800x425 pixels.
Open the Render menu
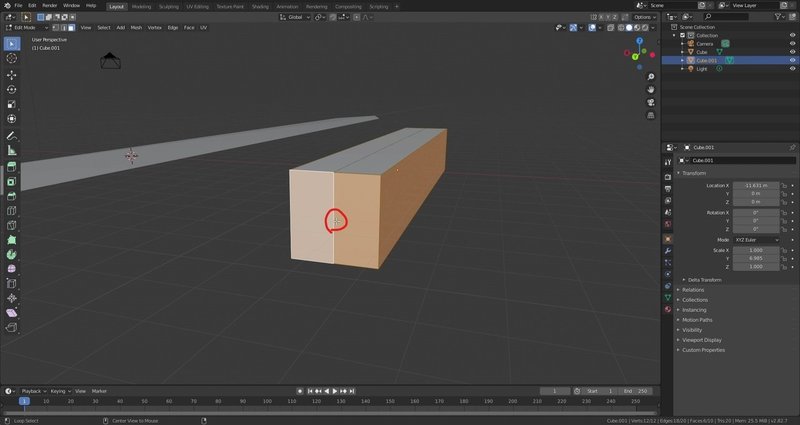tap(49, 6)
